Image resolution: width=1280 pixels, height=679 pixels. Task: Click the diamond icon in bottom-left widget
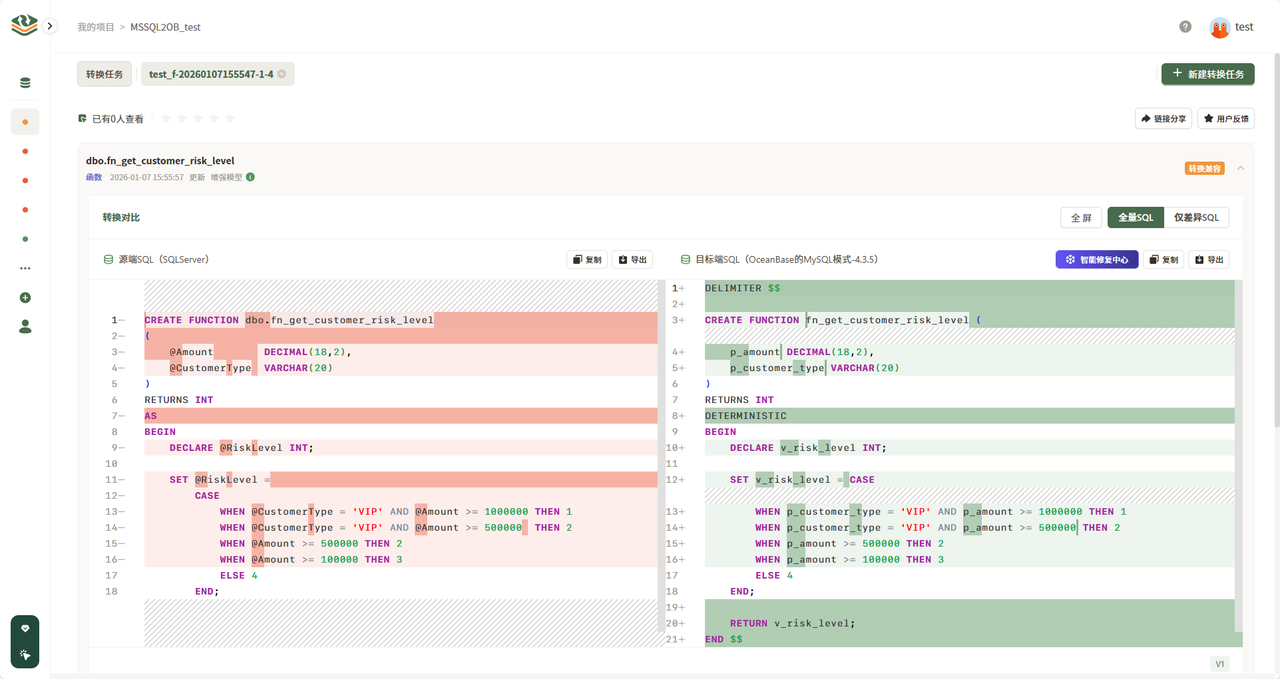25,628
